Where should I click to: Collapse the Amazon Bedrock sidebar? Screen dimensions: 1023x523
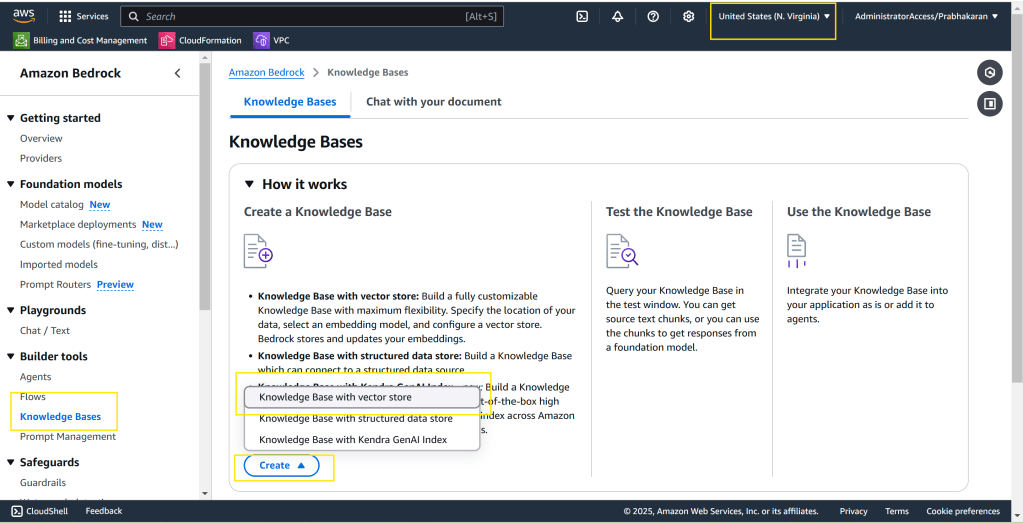pyautogui.click(x=177, y=73)
